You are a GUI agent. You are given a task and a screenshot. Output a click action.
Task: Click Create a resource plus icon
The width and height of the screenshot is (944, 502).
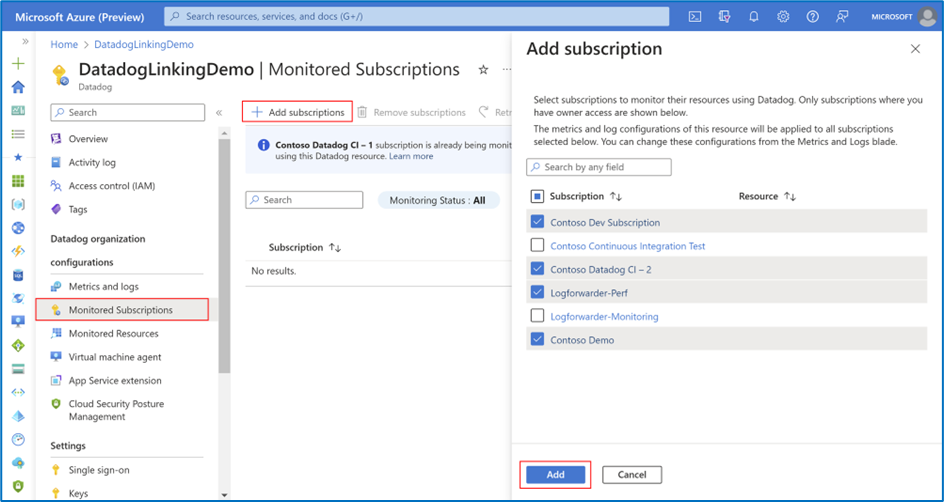coord(18,63)
